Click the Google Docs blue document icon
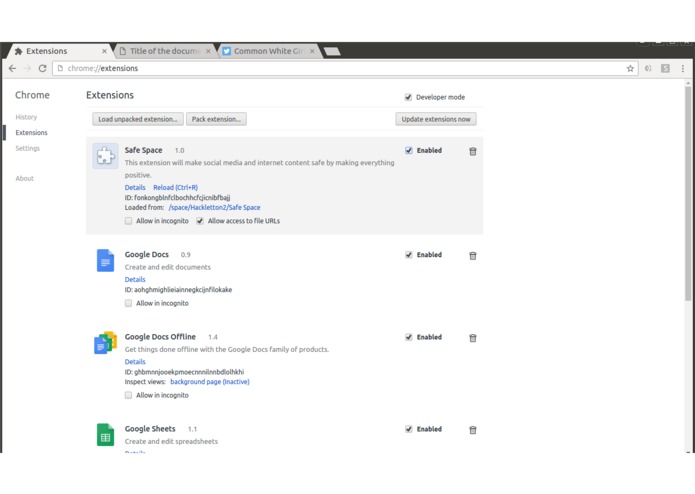This screenshot has height=494, width=695. coord(105,260)
